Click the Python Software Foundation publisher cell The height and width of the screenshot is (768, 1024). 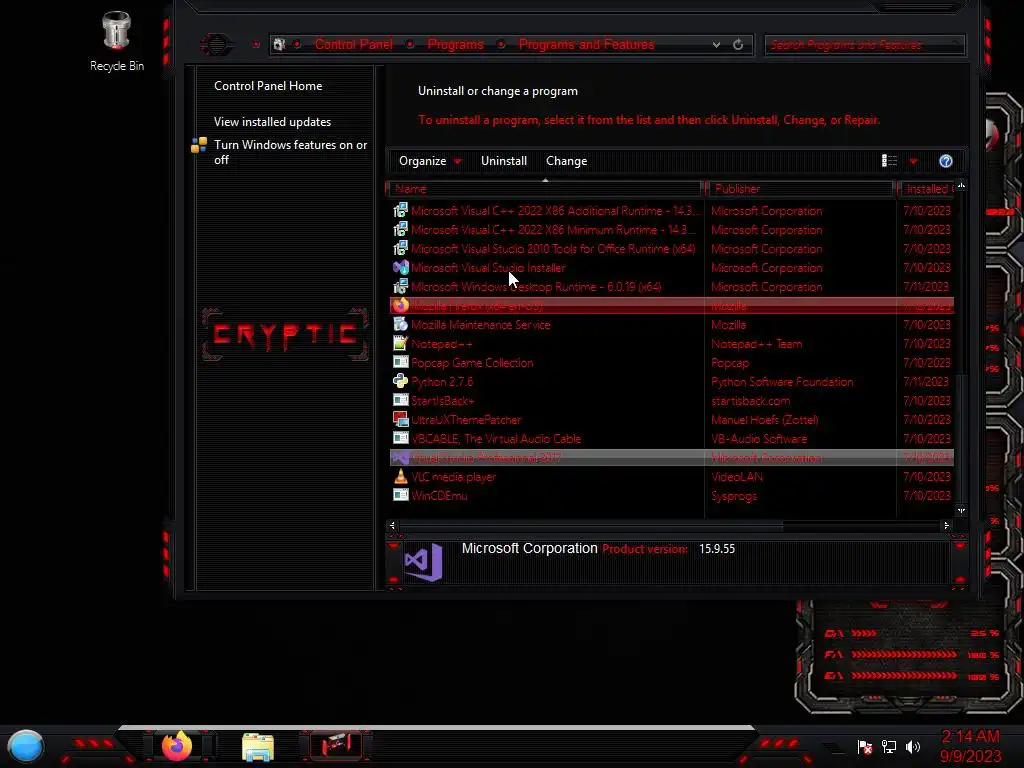782,381
